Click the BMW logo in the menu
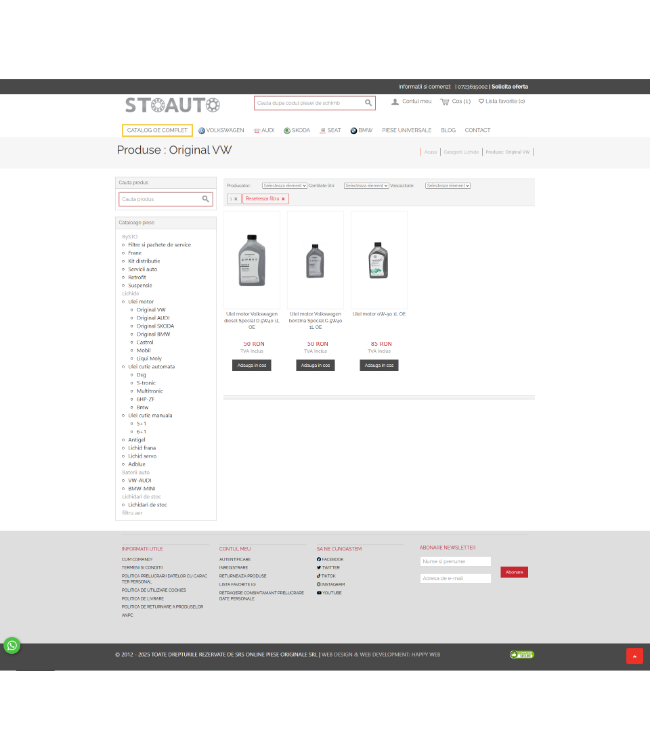Viewport: 650px width, 750px height. (353, 131)
